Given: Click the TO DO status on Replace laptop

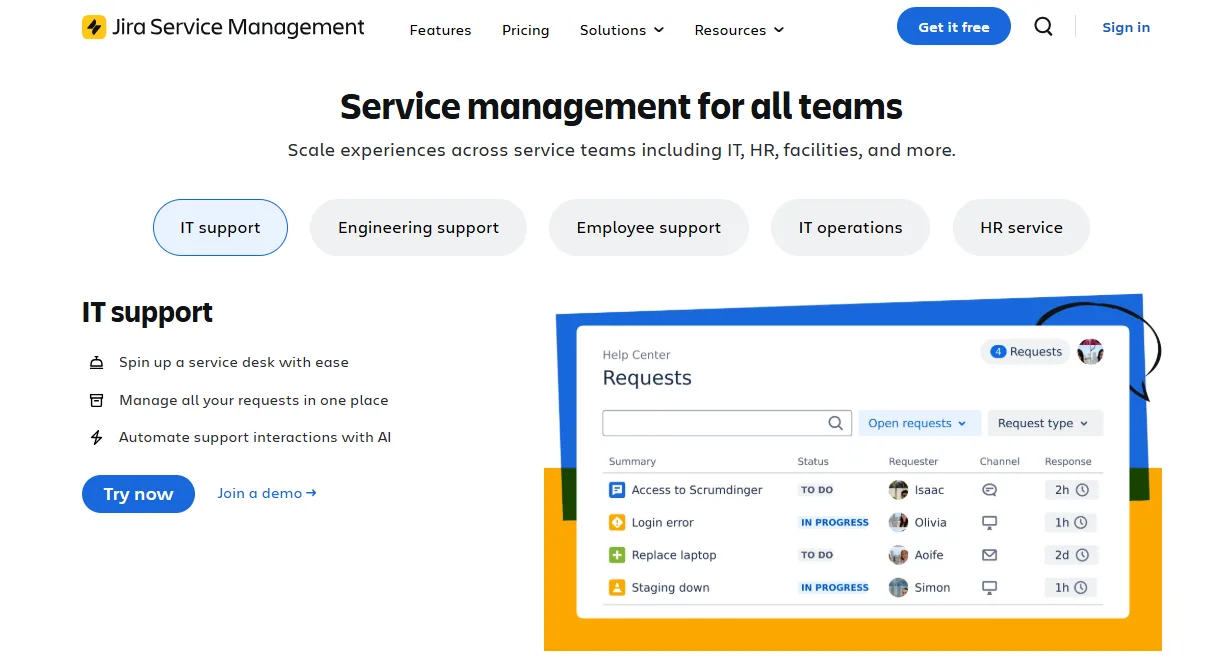Looking at the screenshot, I should pyautogui.click(x=817, y=555).
